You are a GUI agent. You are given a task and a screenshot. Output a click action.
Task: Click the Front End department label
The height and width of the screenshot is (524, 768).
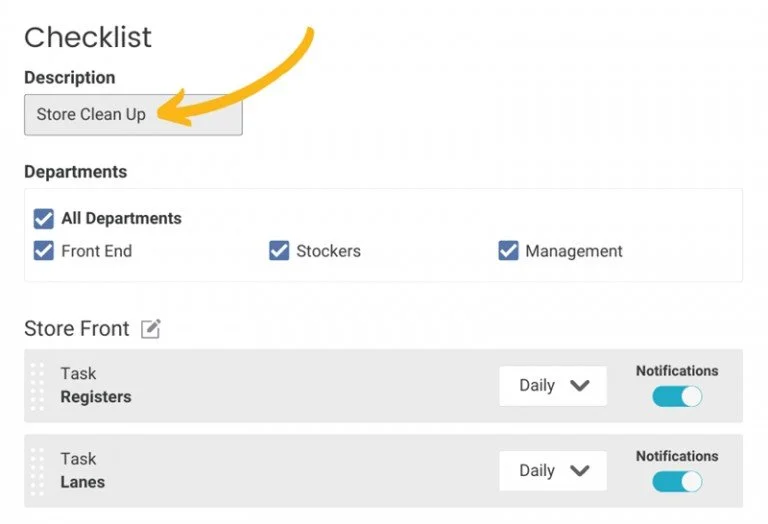96,251
